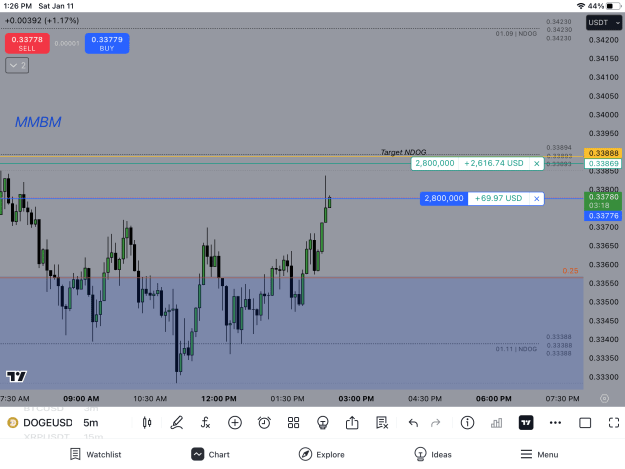Select the 2,800,000 take-profit order label
The height and width of the screenshot is (469, 625).
coord(435,163)
